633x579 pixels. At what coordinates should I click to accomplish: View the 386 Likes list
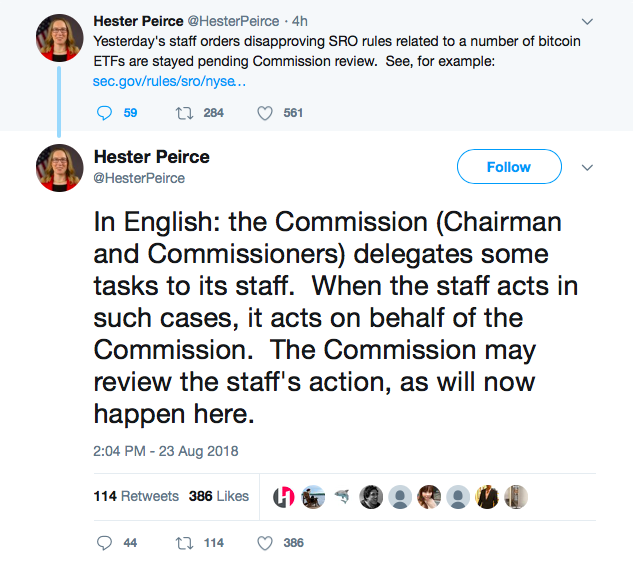(x=218, y=496)
